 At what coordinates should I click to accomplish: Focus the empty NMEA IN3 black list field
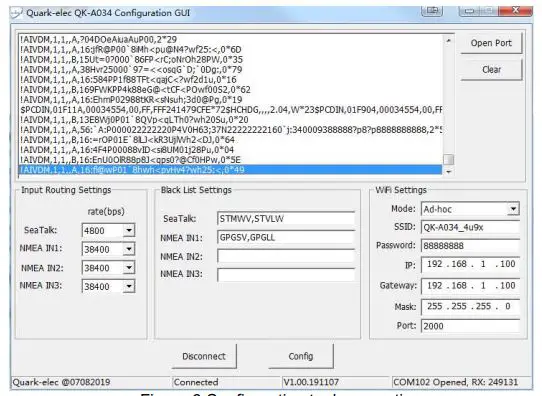(286, 274)
